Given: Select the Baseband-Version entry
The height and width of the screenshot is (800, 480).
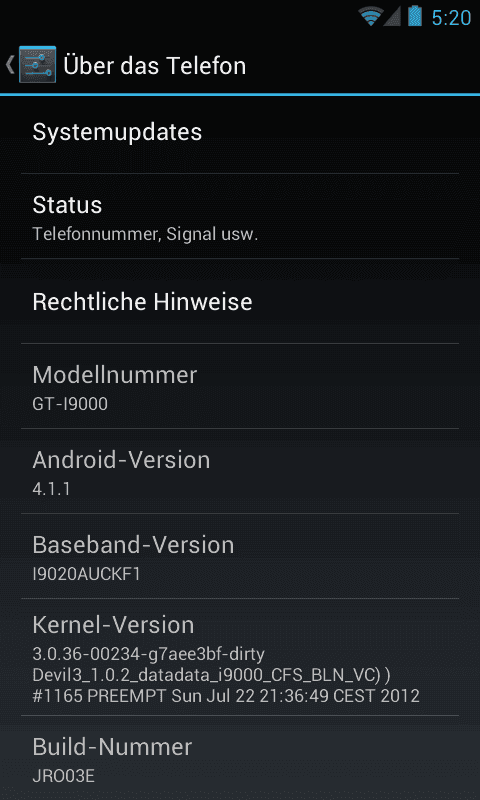Looking at the screenshot, I should click(240, 556).
